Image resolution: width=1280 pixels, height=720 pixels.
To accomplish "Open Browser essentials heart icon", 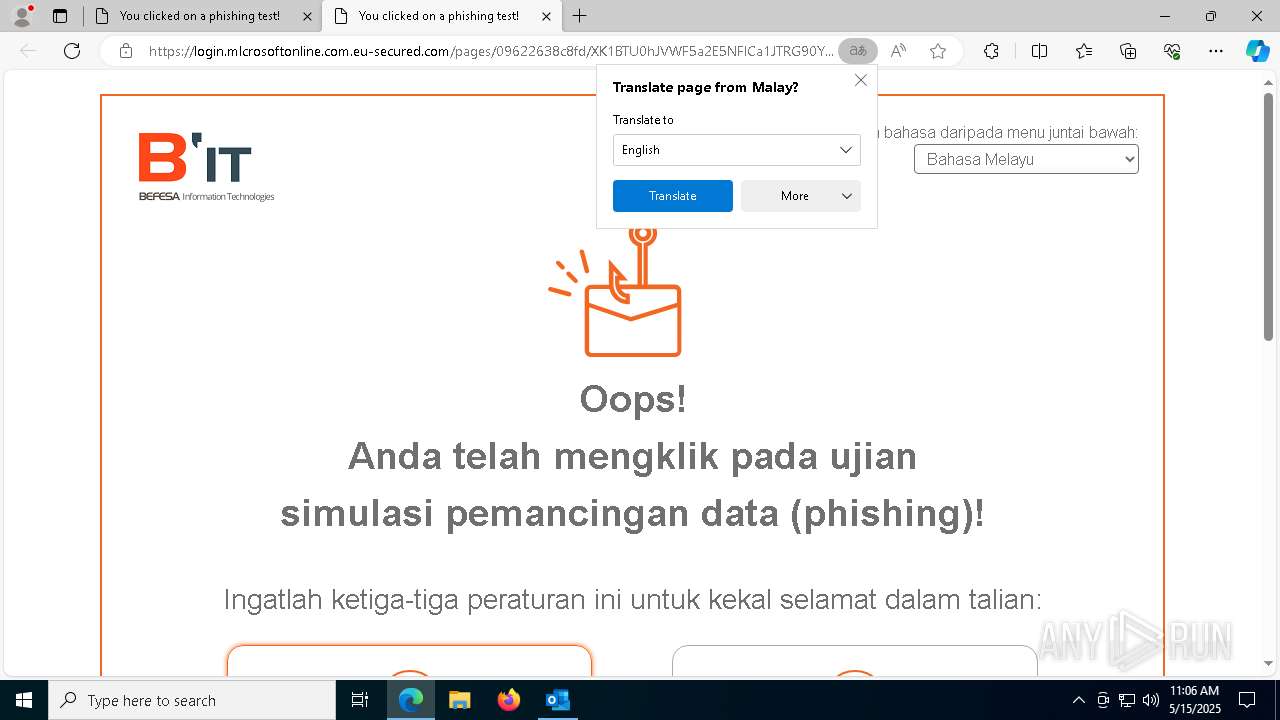I will click(1172, 51).
